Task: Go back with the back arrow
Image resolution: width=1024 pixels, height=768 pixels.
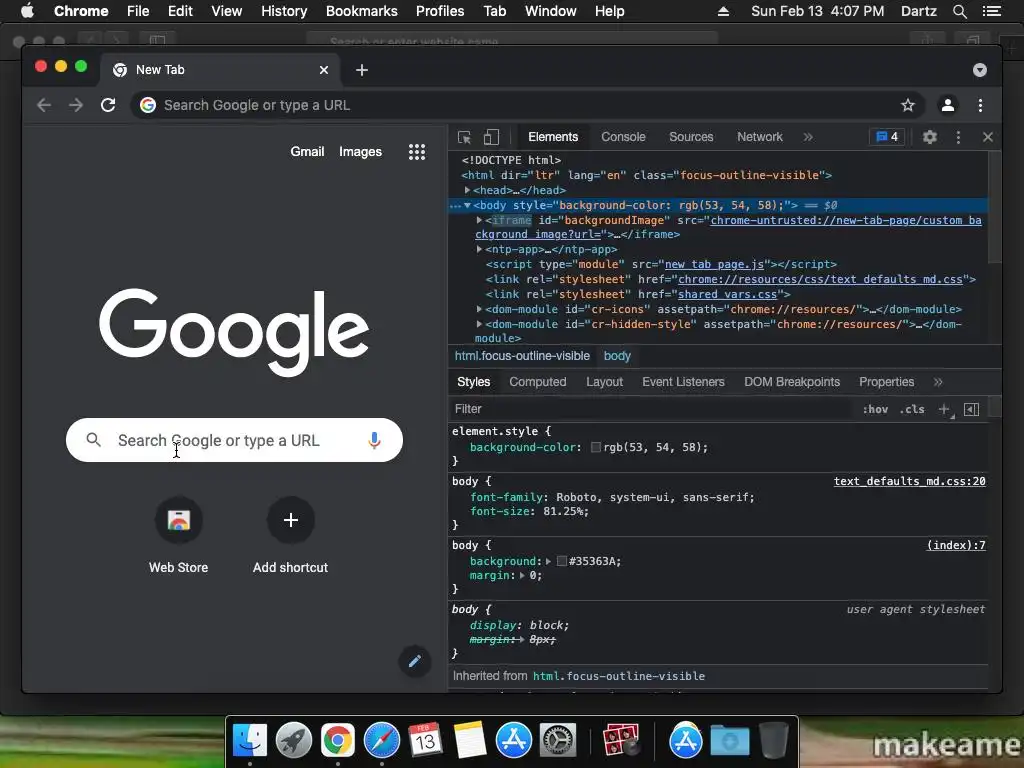Action: pyautogui.click(x=44, y=105)
